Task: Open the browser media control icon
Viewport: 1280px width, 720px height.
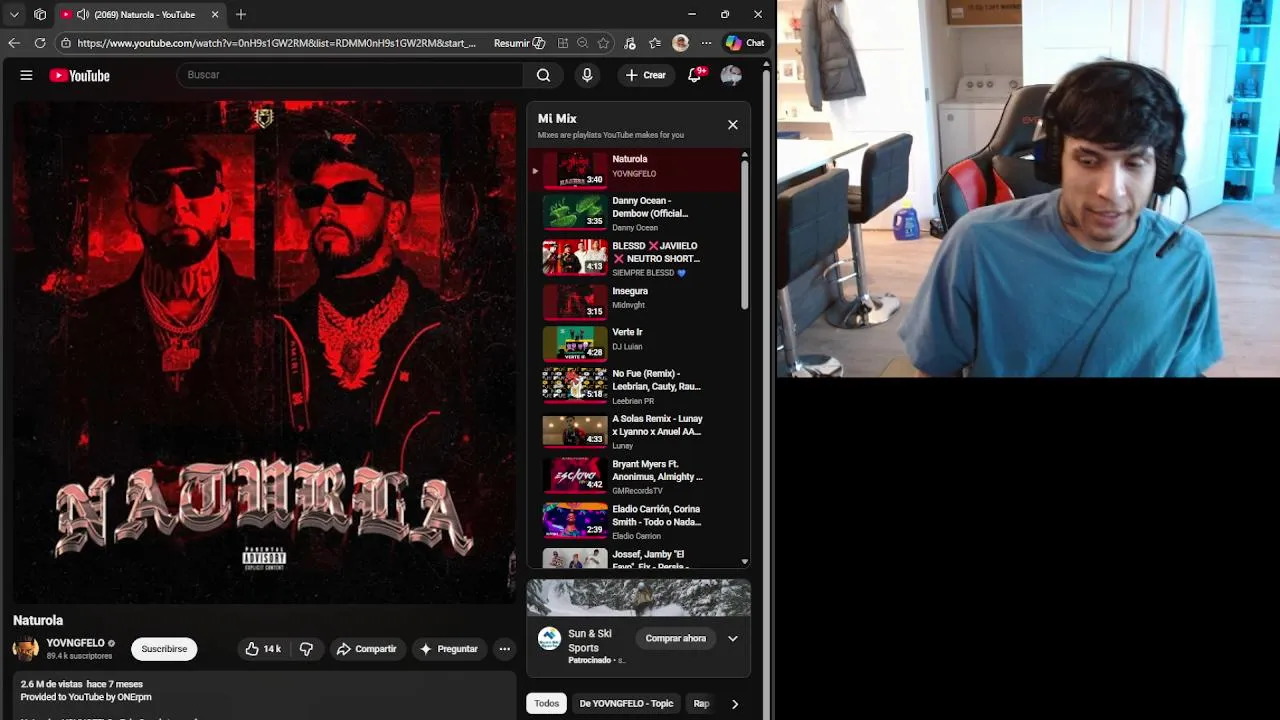Action: (629, 43)
